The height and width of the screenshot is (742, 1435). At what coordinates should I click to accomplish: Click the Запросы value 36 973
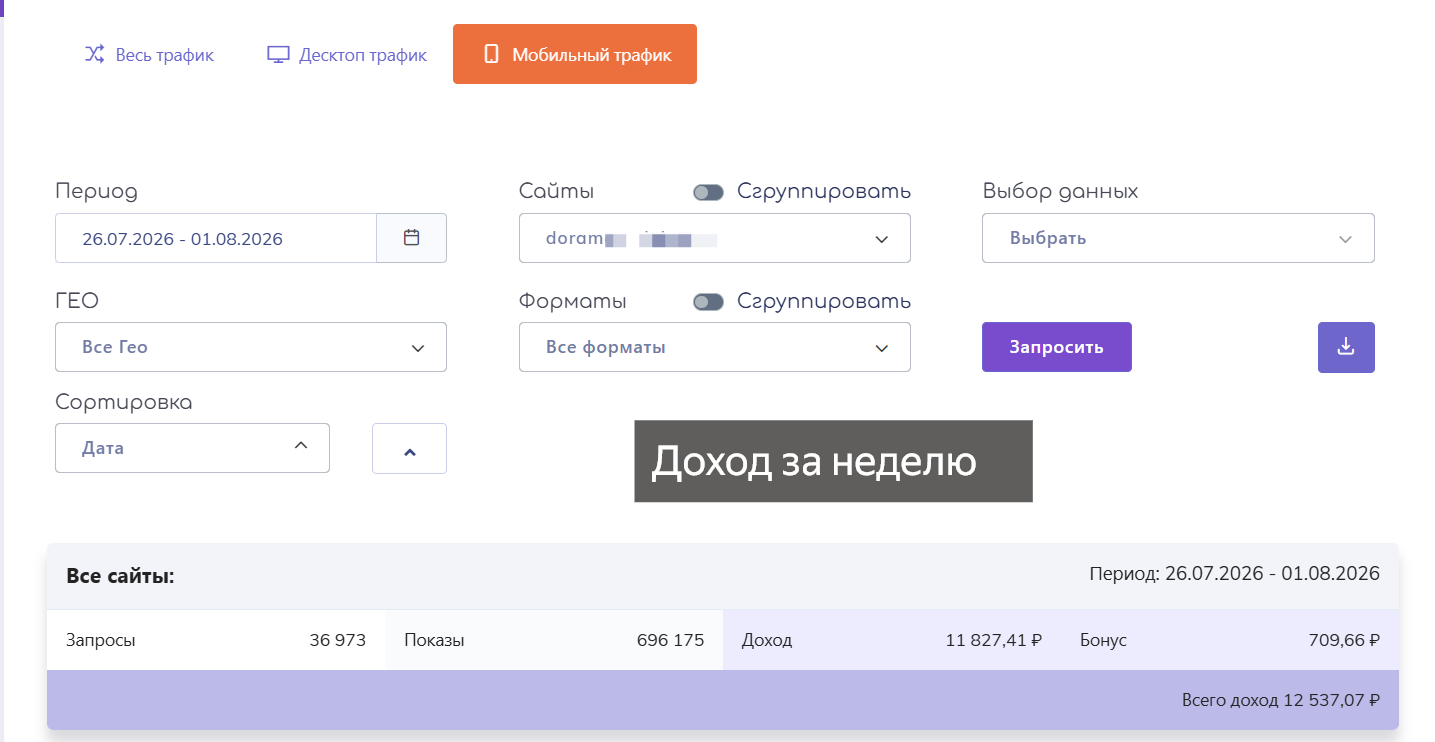[x=338, y=640]
